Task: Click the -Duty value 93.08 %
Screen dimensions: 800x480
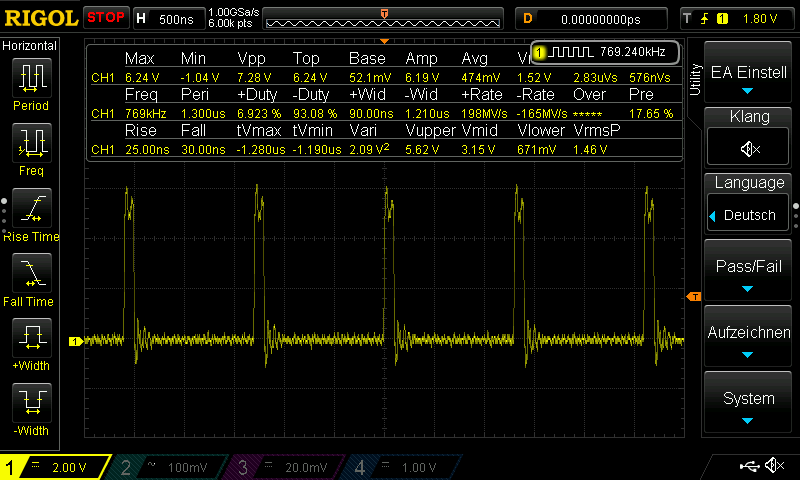Action: pos(315,113)
